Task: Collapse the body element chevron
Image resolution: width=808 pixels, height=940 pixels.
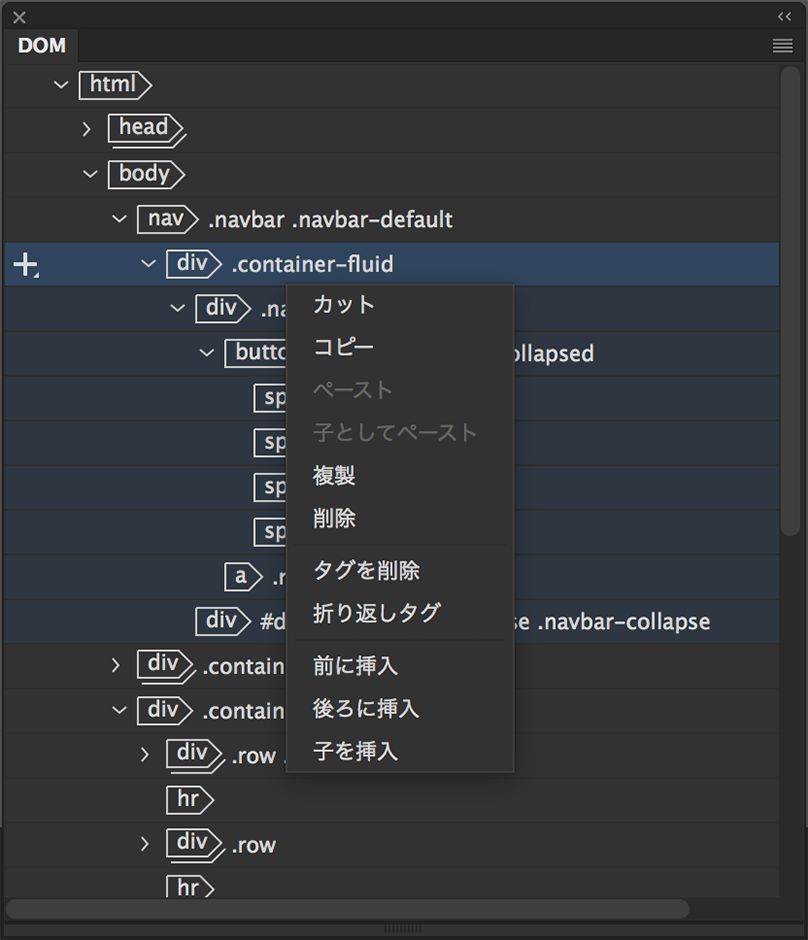Action: pos(89,174)
